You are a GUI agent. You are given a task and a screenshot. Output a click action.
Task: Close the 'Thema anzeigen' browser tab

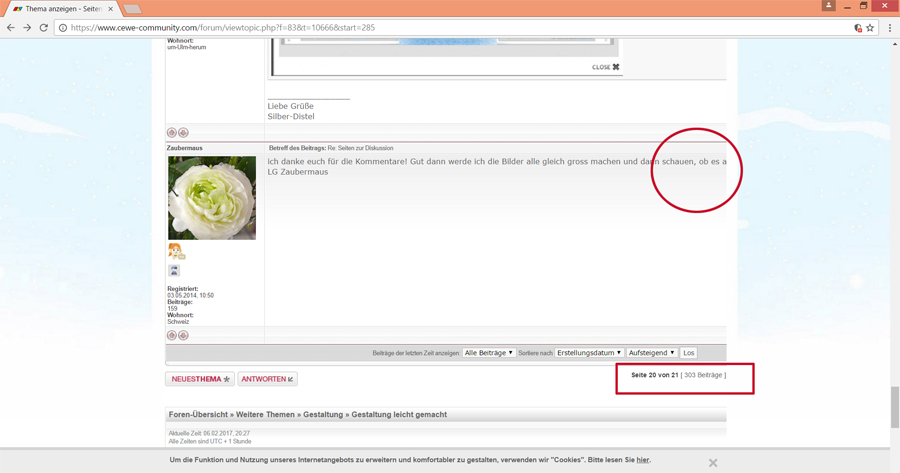click(110, 9)
